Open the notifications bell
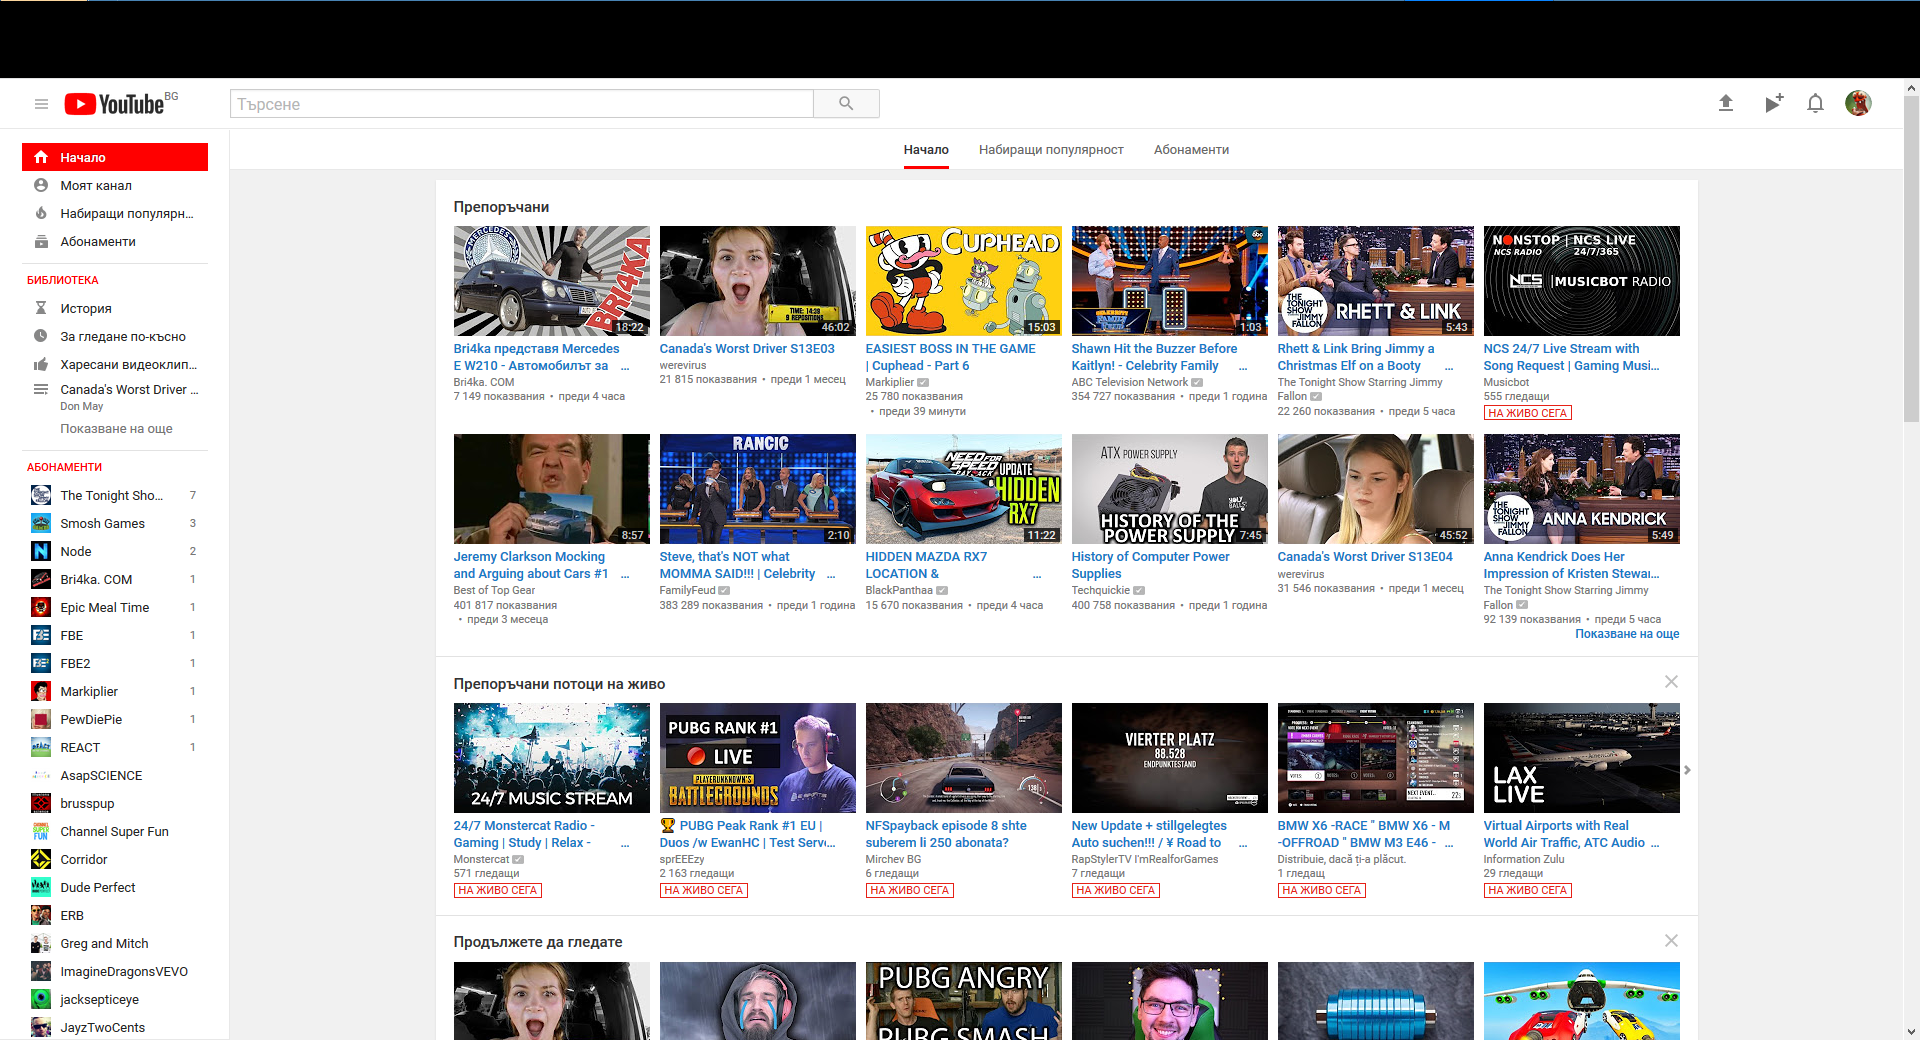This screenshot has width=1920, height=1040. click(1815, 103)
